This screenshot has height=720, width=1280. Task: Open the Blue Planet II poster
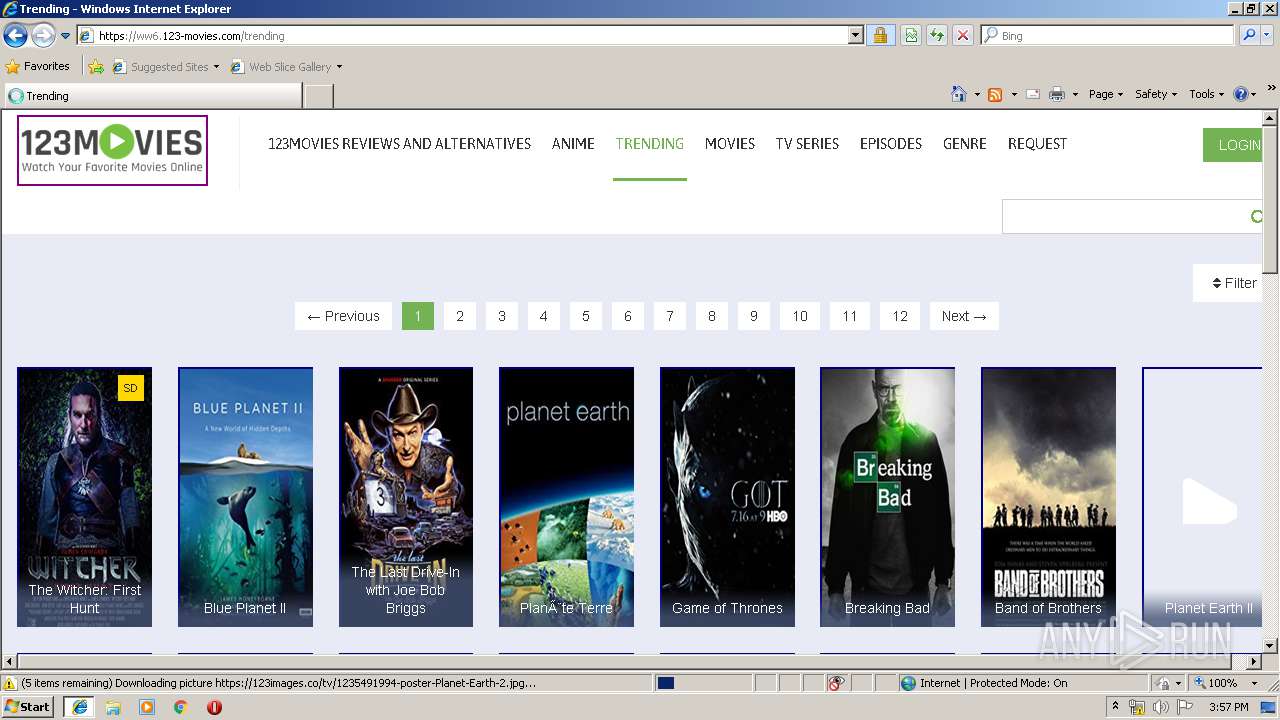(x=245, y=497)
